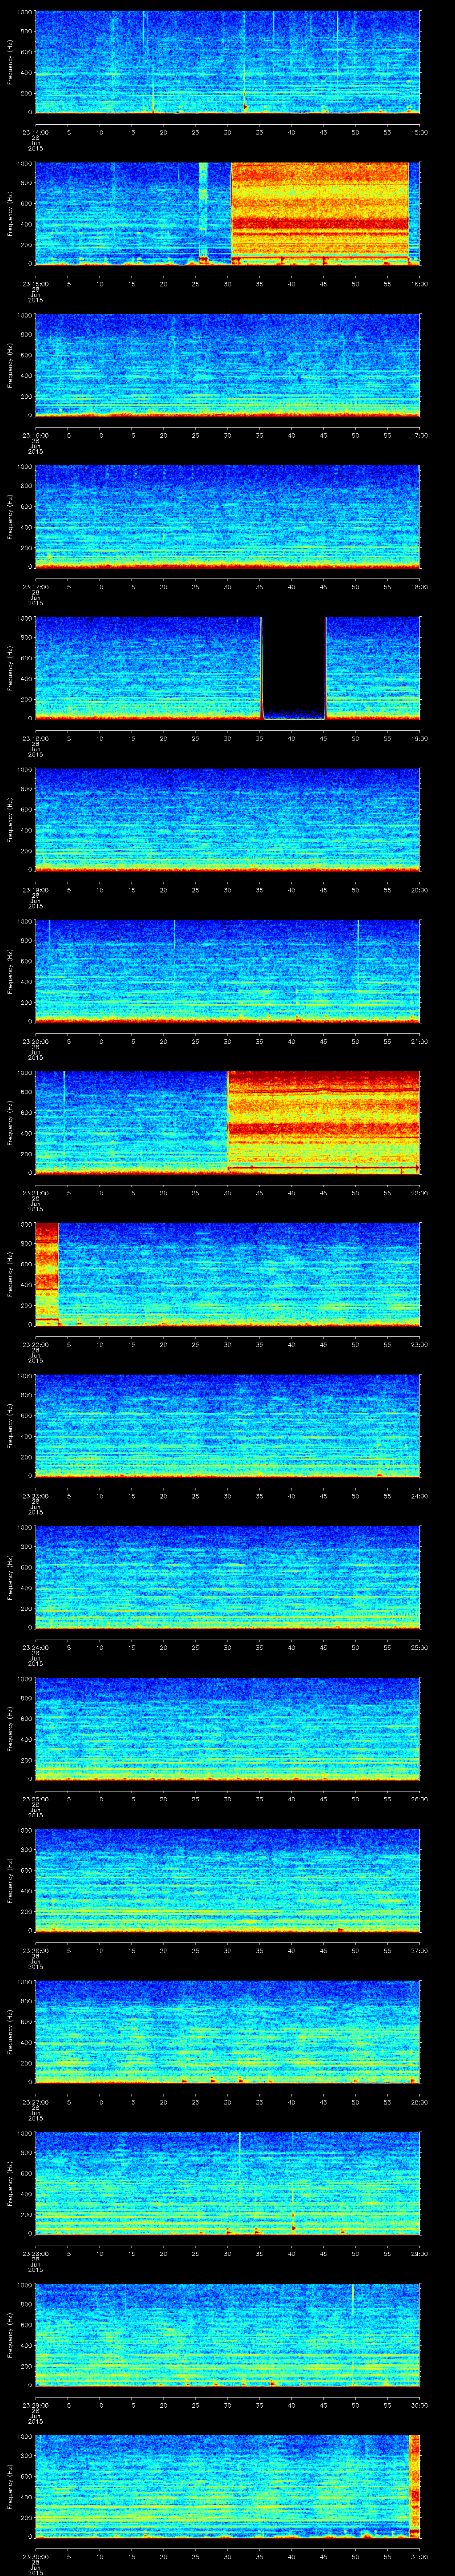Open the spectrogram panel starting at 23:23:00

tap(227, 1427)
